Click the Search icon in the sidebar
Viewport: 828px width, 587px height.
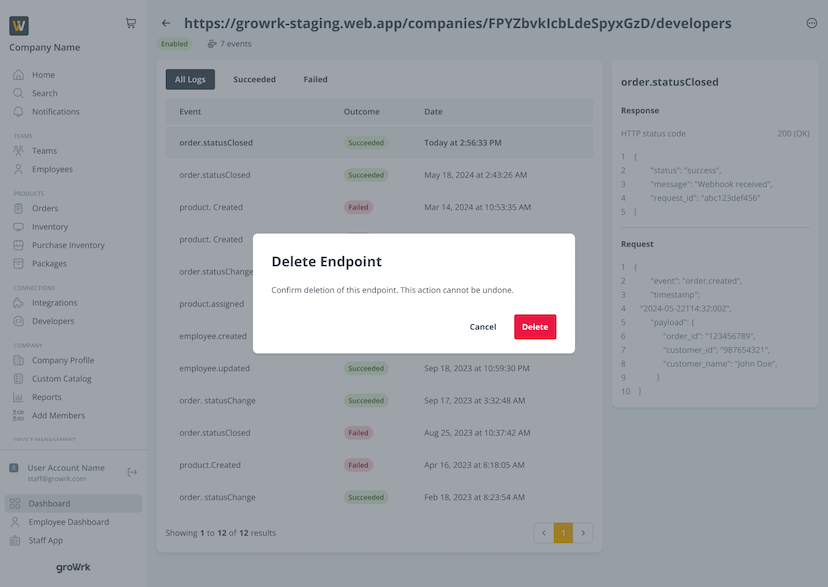pos(20,92)
